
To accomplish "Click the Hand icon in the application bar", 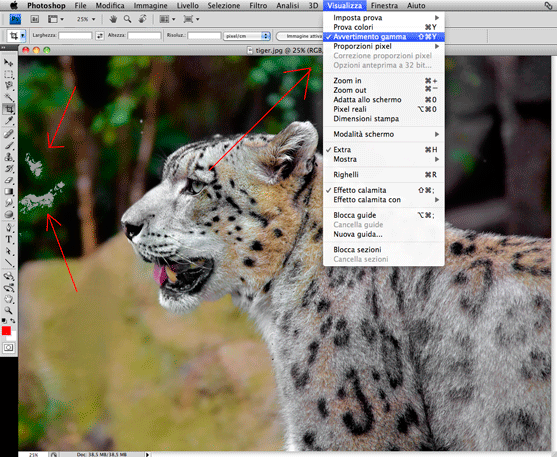I will tap(113, 19).
